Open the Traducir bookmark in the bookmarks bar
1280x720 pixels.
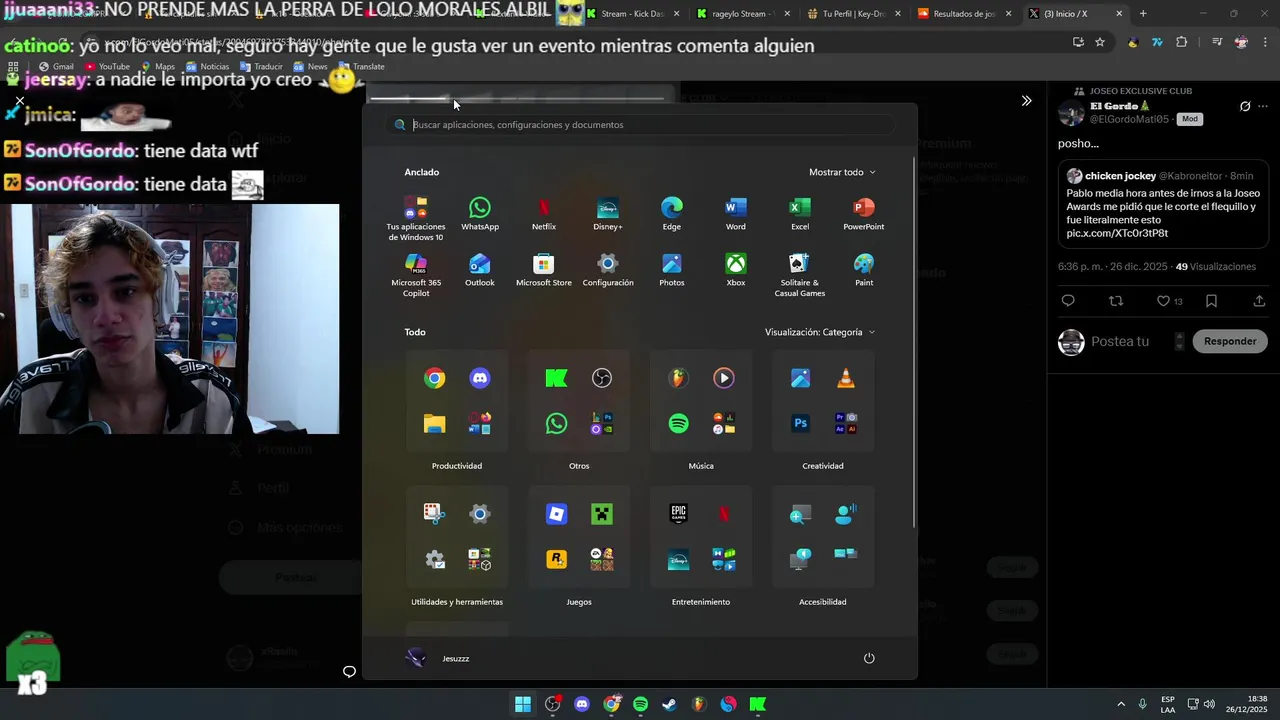point(260,66)
